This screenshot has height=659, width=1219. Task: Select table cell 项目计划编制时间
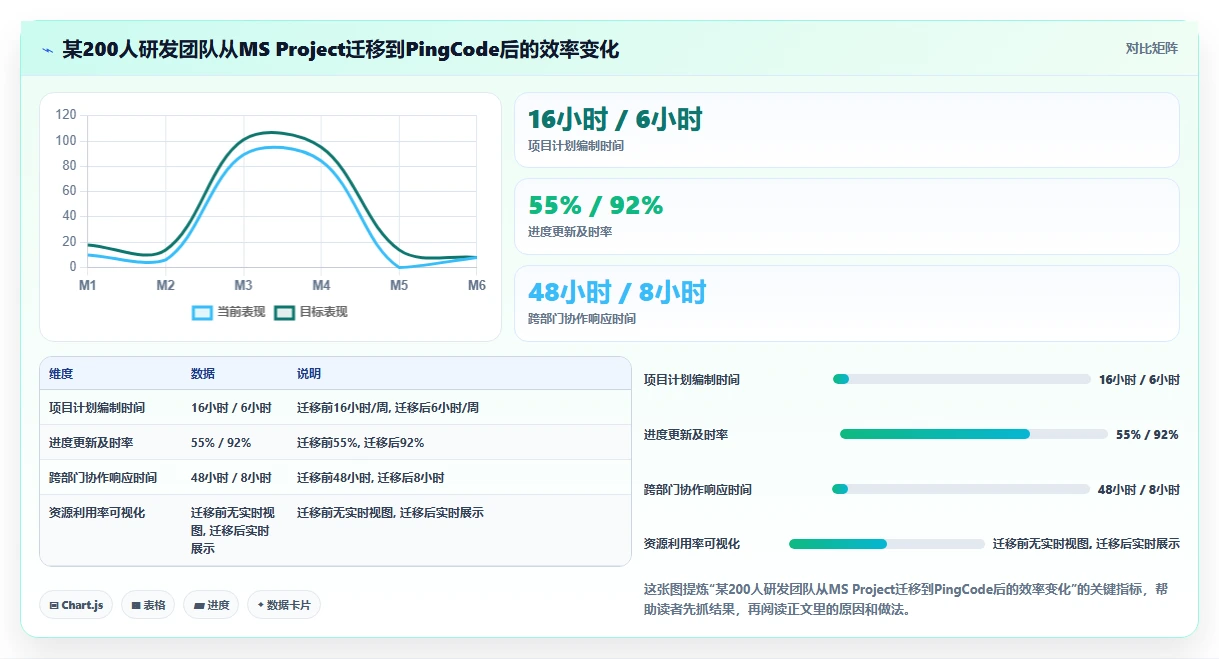[x=97, y=408]
